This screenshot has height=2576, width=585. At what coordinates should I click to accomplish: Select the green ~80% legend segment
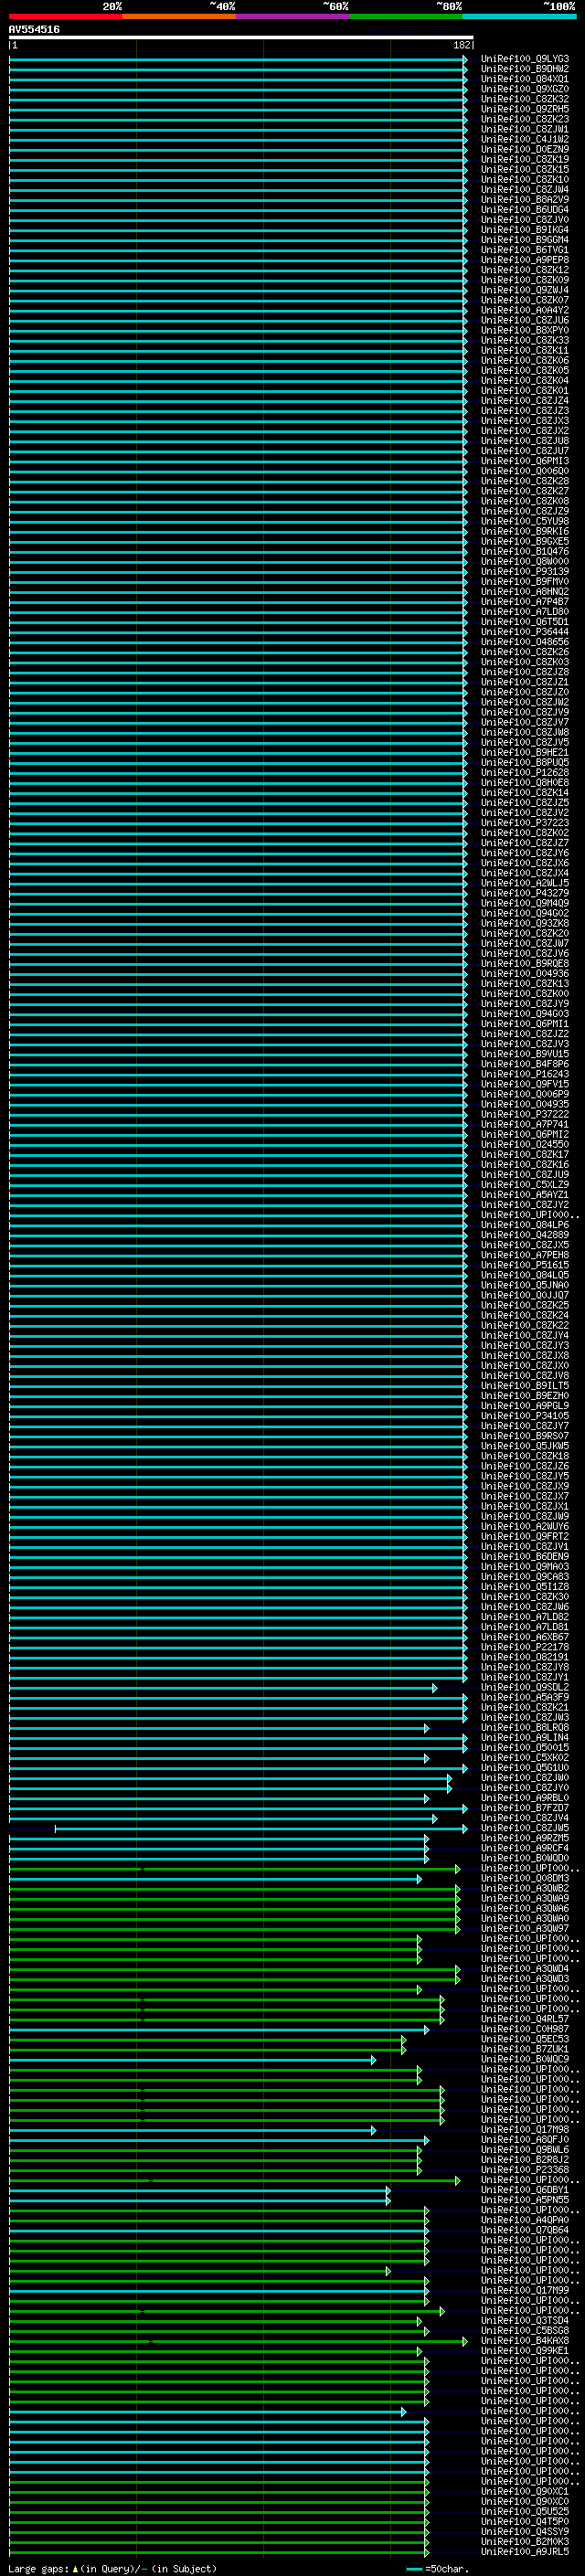click(406, 16)
